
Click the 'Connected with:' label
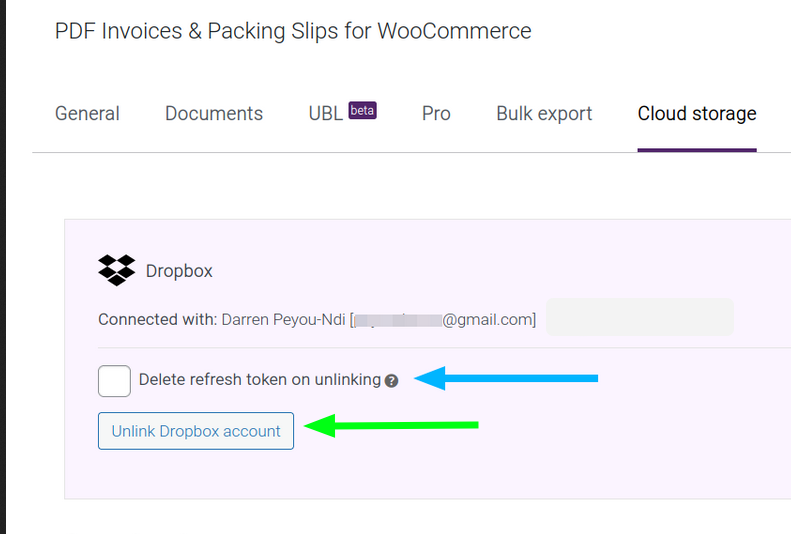click(x=157, y=320)
